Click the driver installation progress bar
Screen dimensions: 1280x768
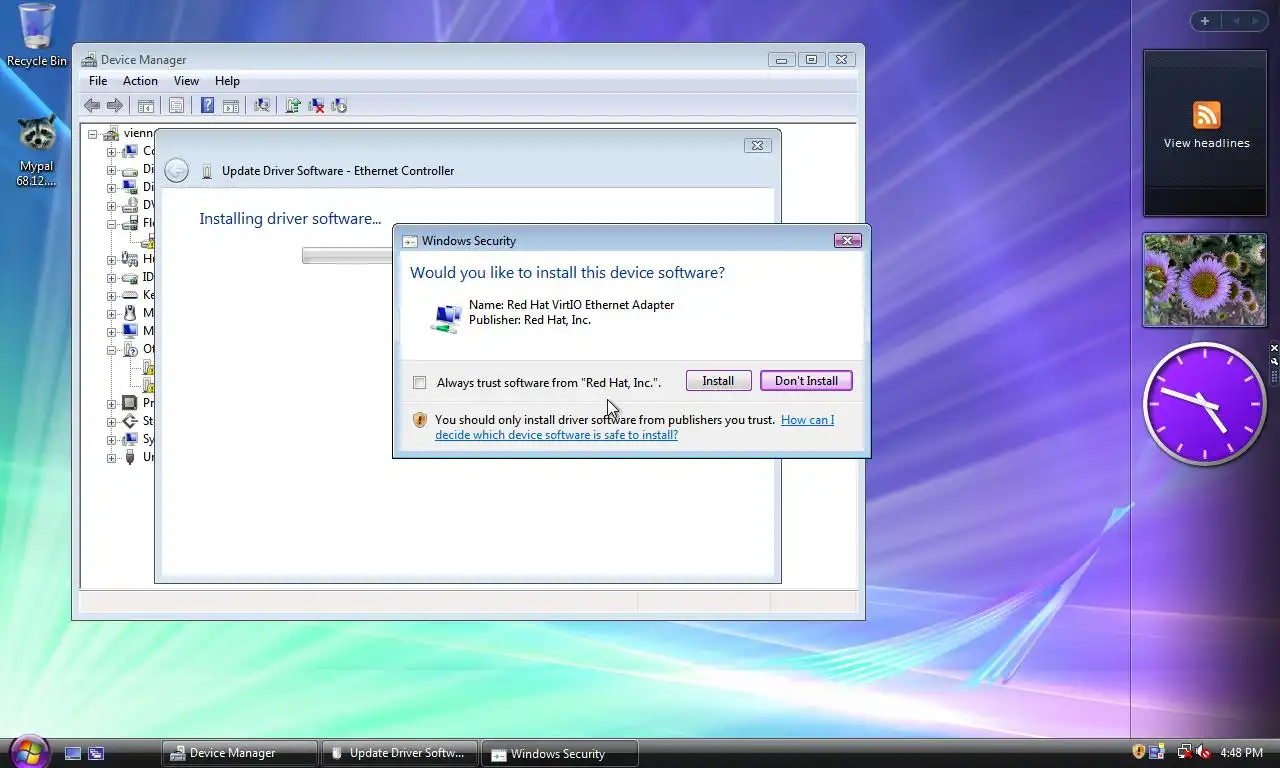coord(347,257)
